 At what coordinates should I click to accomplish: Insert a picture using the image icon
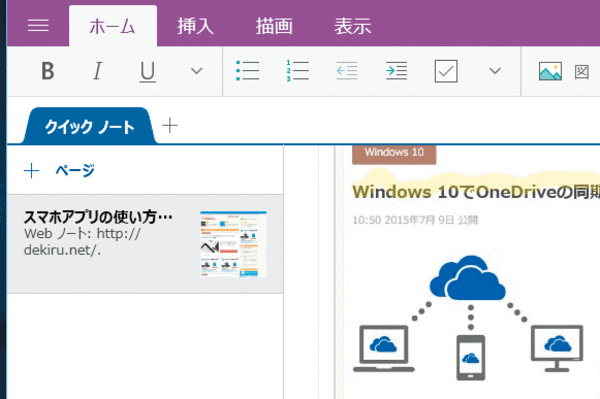(550, 71)
